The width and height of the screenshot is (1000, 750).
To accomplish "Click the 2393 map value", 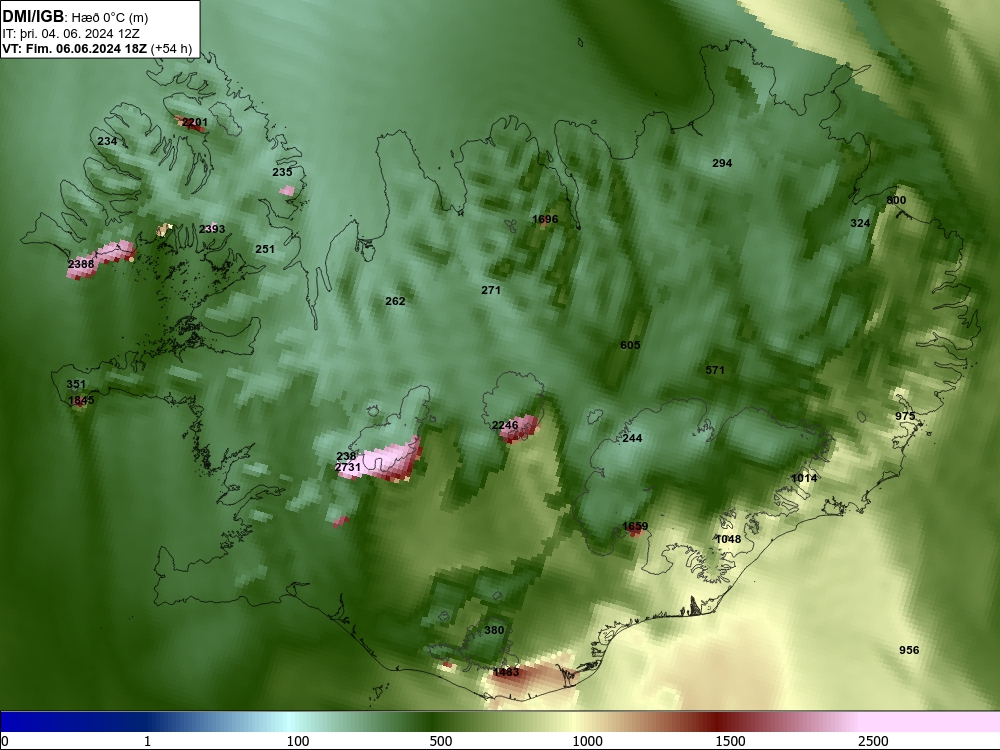I will tap(212, 229).
